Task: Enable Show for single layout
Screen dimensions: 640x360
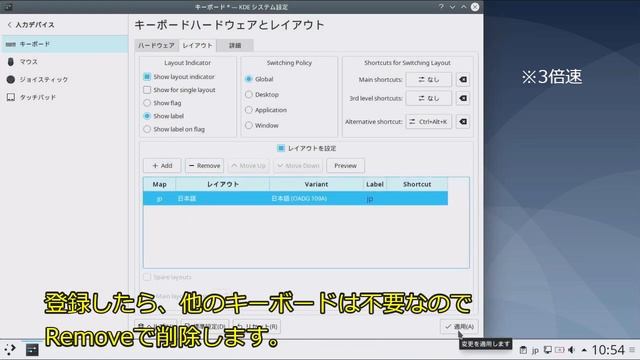Action: [147, 90]
